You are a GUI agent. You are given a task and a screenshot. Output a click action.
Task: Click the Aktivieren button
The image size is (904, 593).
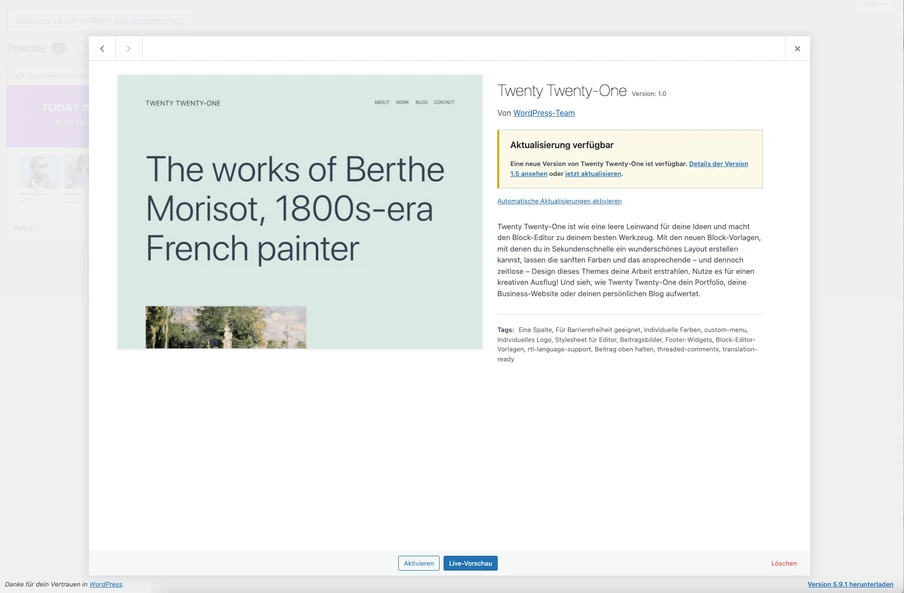pos(419,563)
